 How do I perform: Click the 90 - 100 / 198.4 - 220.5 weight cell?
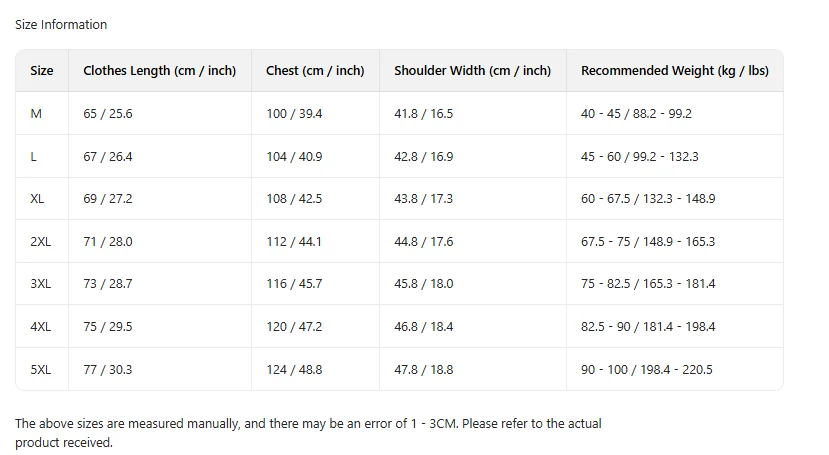point(646,370)
